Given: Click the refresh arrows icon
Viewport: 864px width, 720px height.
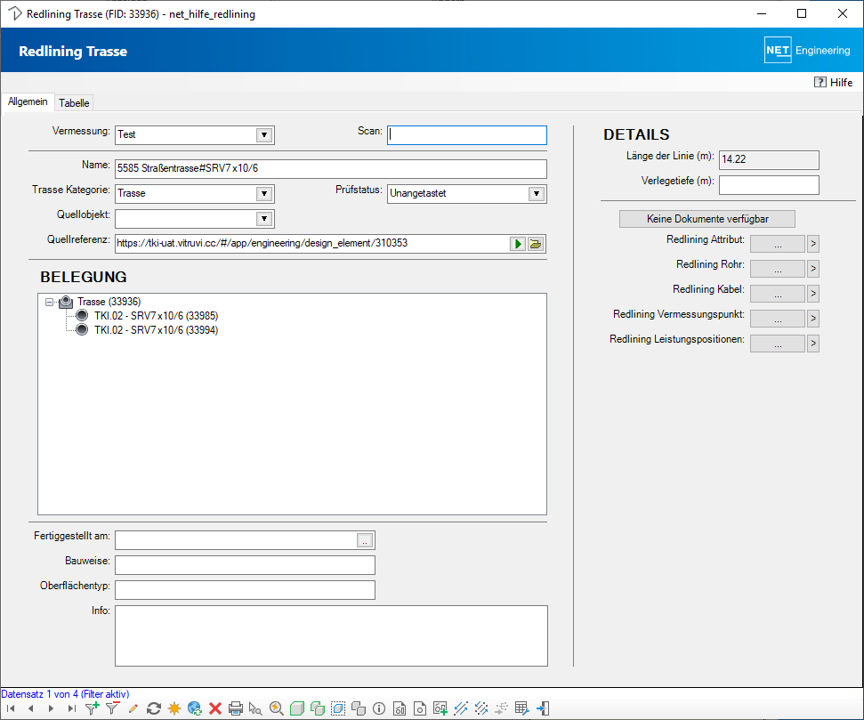Looking at the screenshot, I should pyautogui.click(x=153, y=708).
